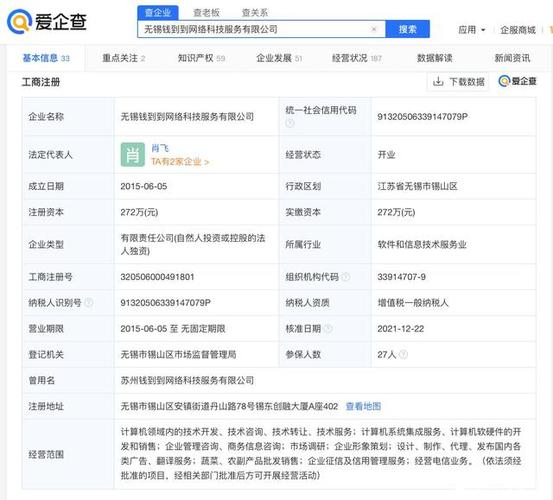Image resolution: width=553 pixels, height=500 pixels.
Task: Open legal representative 肖飞 profile link
Action: (x=160, y=148)
